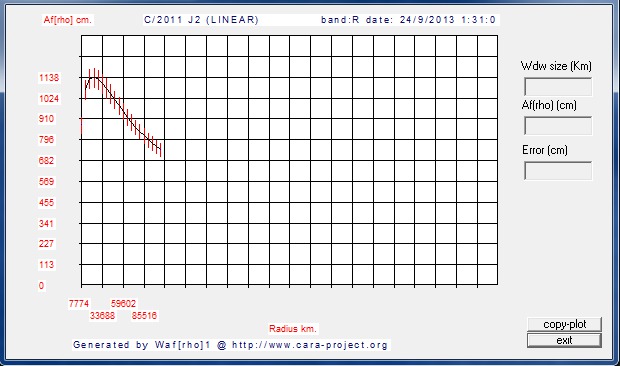Click the last data point on curve
This screenshot has height=366, width=620.
pyautogui.click(x=161, y=150)
